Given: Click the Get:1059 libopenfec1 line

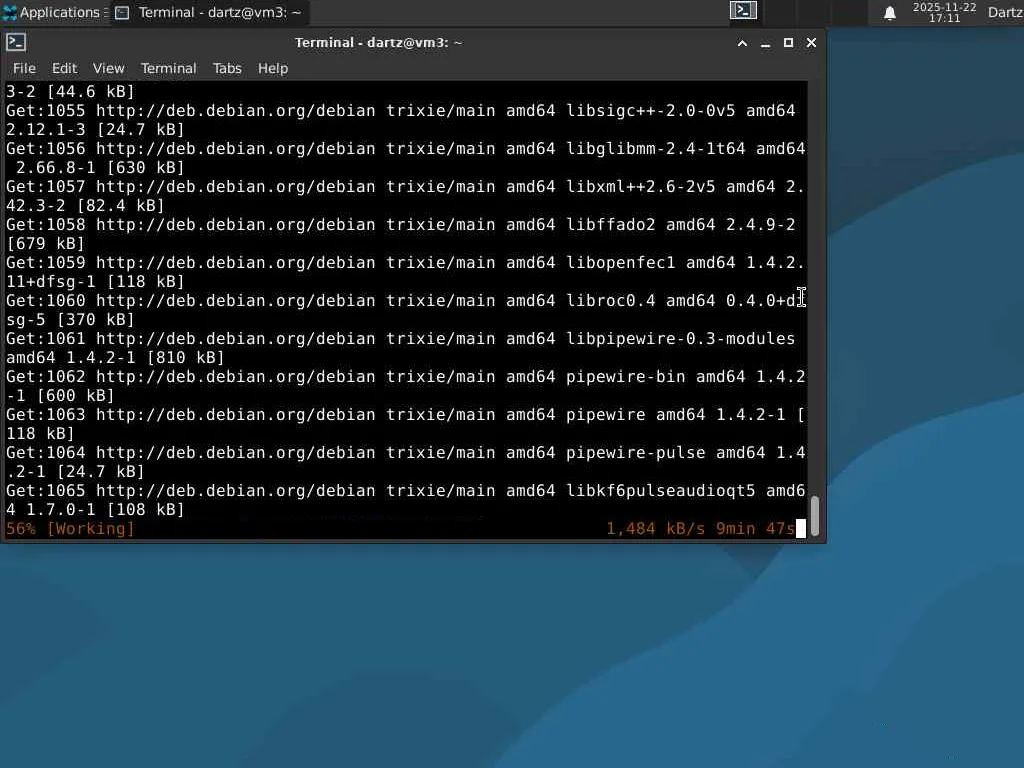Looking at the screenshot, I should click(x=405, y=272).
